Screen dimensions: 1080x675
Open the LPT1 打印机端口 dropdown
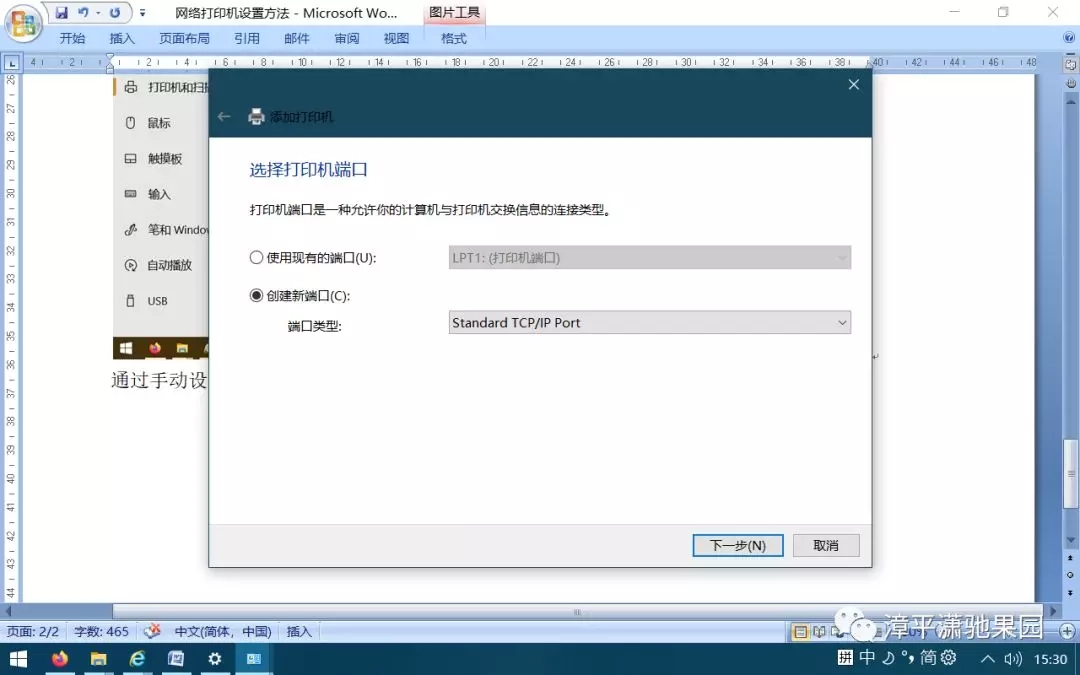843,257
